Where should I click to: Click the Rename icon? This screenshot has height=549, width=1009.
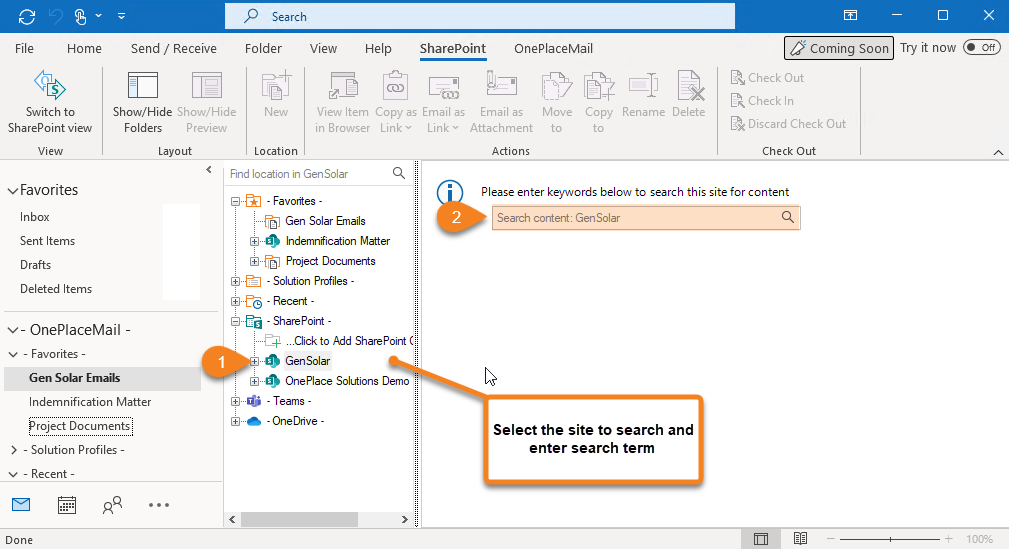pyautogui.click(x=643, y=86)
